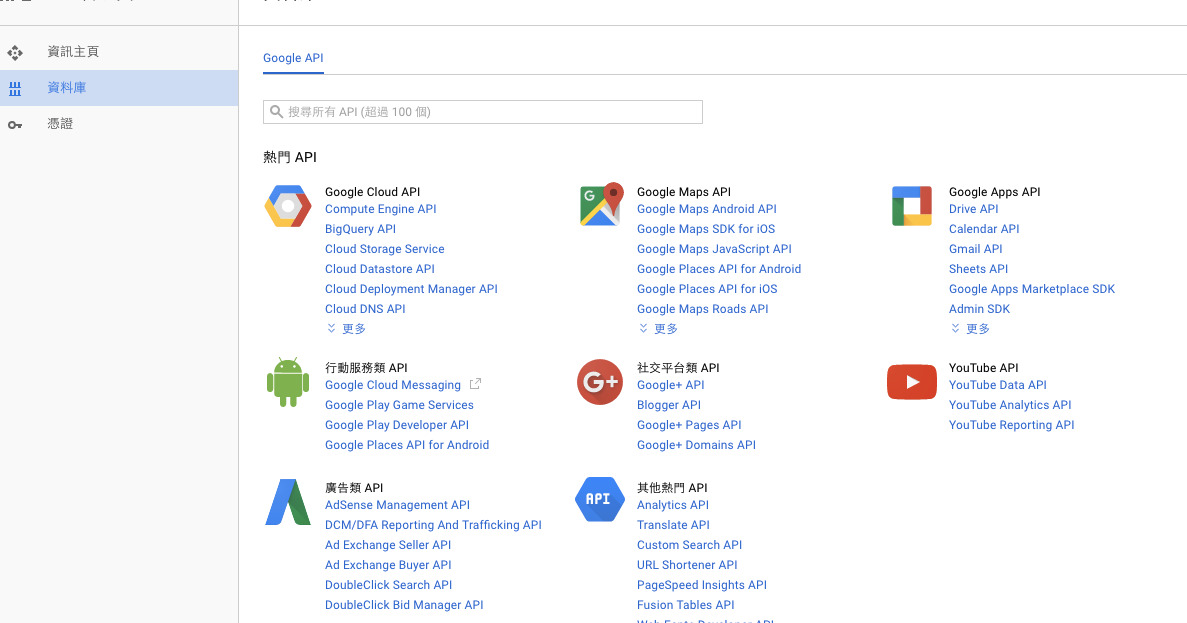The width and height of the screenshot is (1187, 623).
Task: Open Gmail API link
Action: 976,249
